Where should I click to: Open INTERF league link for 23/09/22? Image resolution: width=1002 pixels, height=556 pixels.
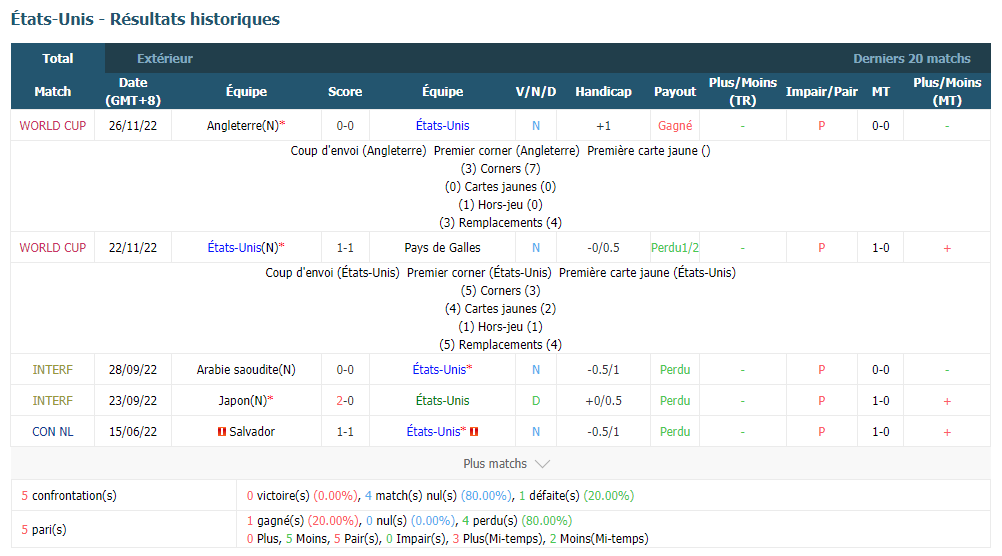click(x=52, y=401)
